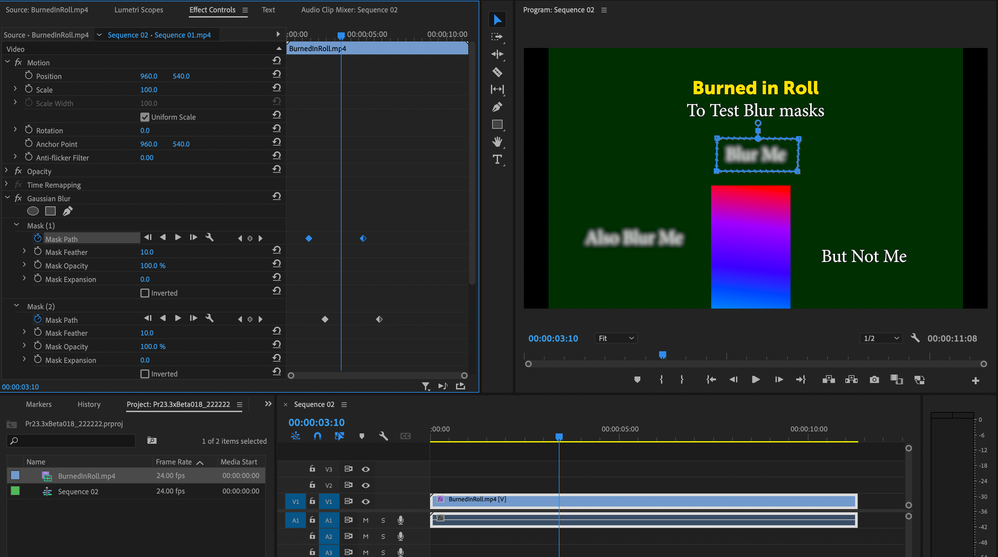Open source clip dropdown next to BurnedInRoll.mp4
998x557 pixels.
click(x=99, y=35)
